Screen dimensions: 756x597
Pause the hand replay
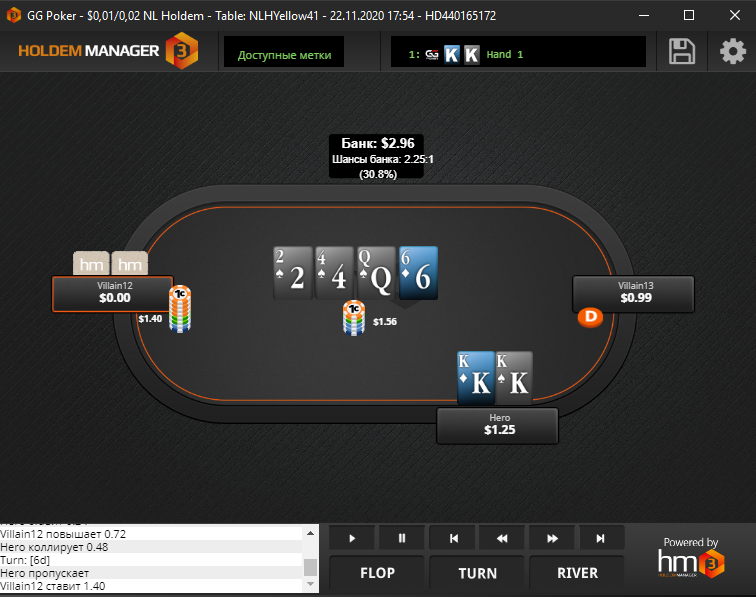pyautogui.click(x=402, y=538)
